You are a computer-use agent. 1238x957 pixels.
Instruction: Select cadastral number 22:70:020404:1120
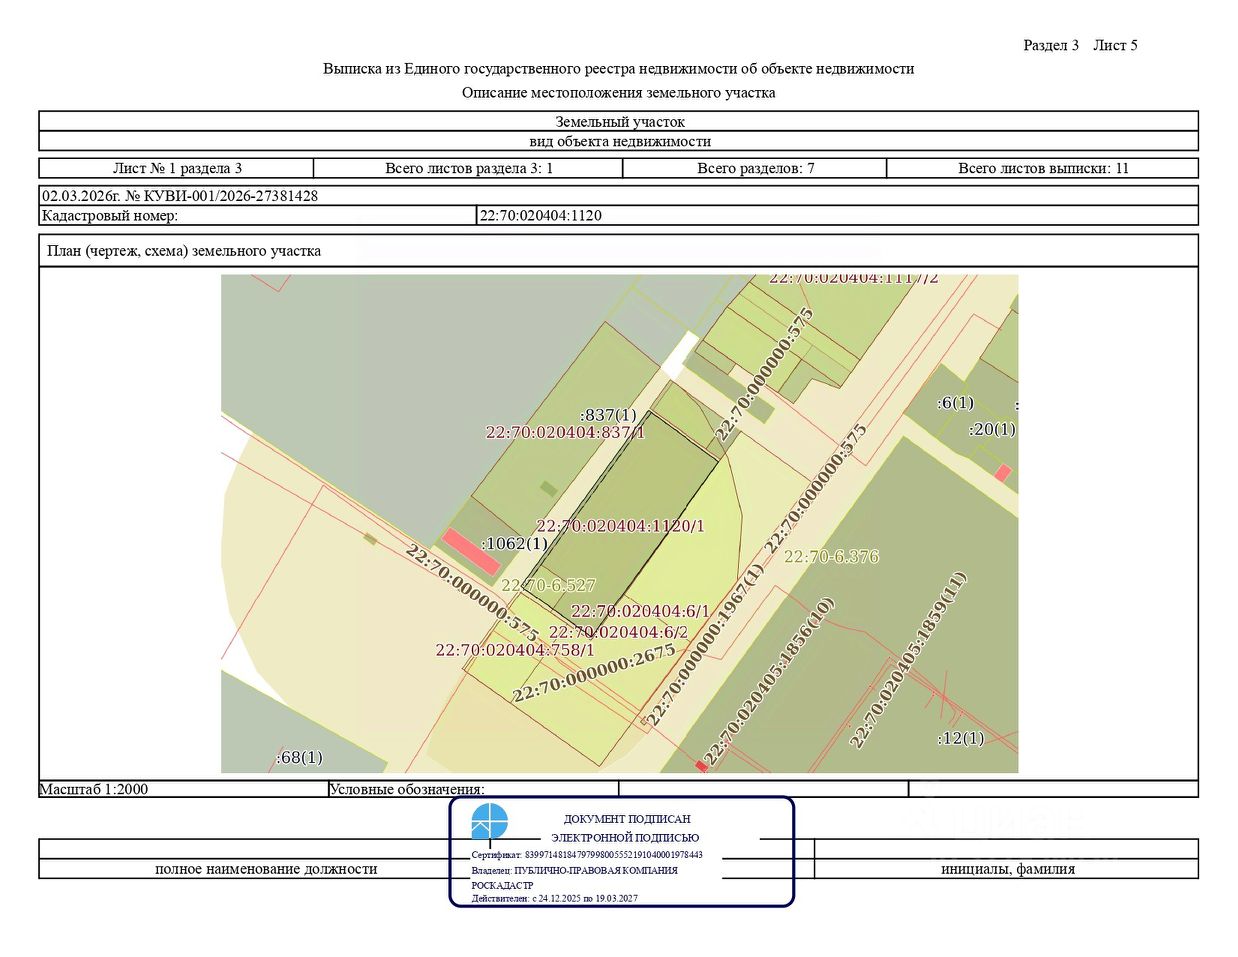click(541, 215)
